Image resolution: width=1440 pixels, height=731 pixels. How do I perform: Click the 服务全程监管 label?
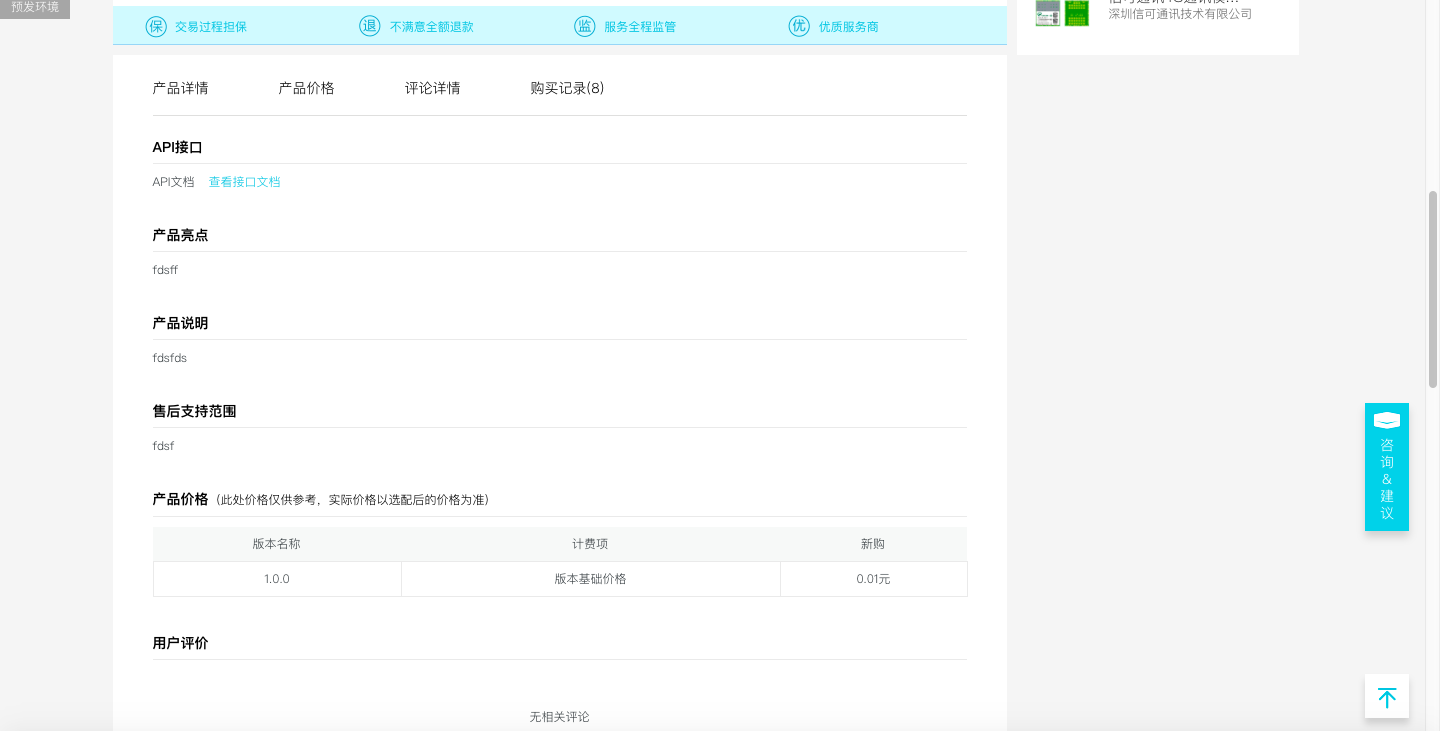[640, 27]
